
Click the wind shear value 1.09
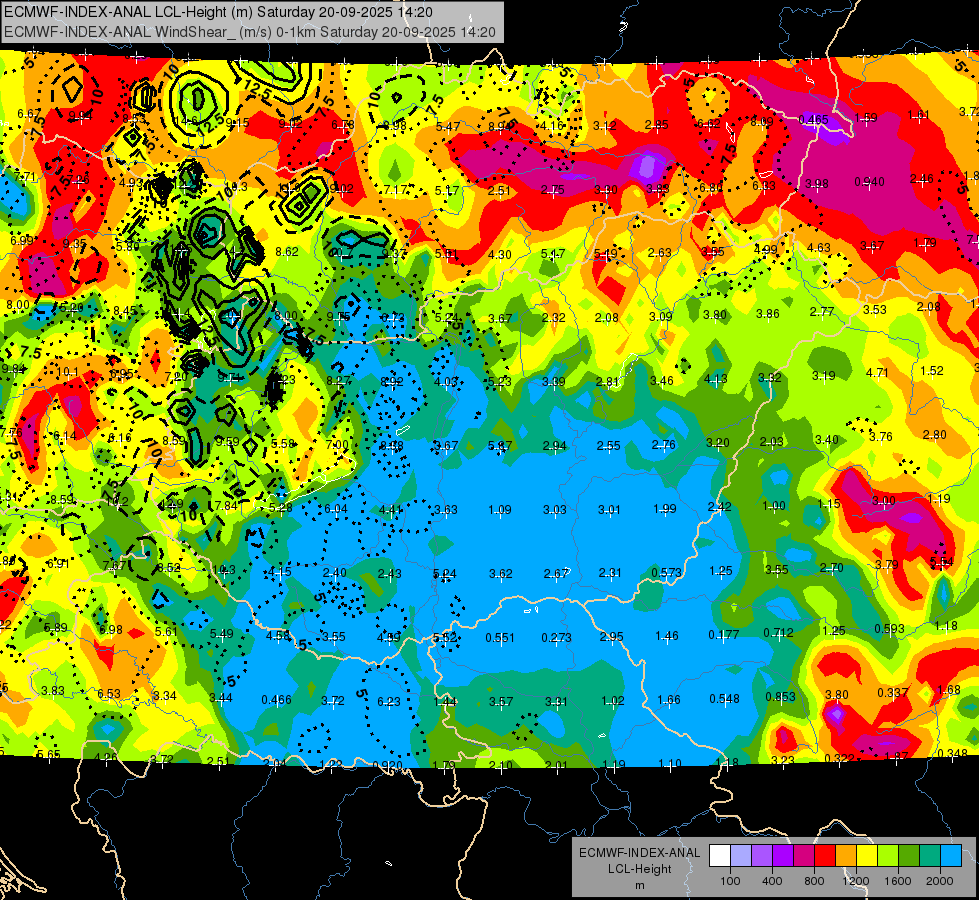coord(499,510)
